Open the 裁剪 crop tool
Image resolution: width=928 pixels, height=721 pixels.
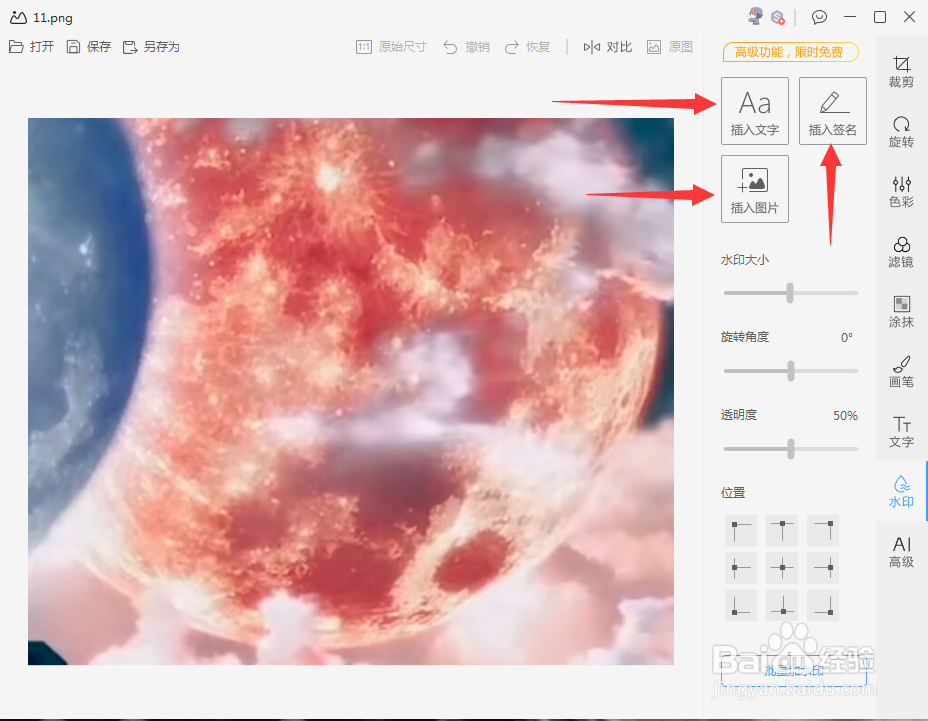click(901, 71)
